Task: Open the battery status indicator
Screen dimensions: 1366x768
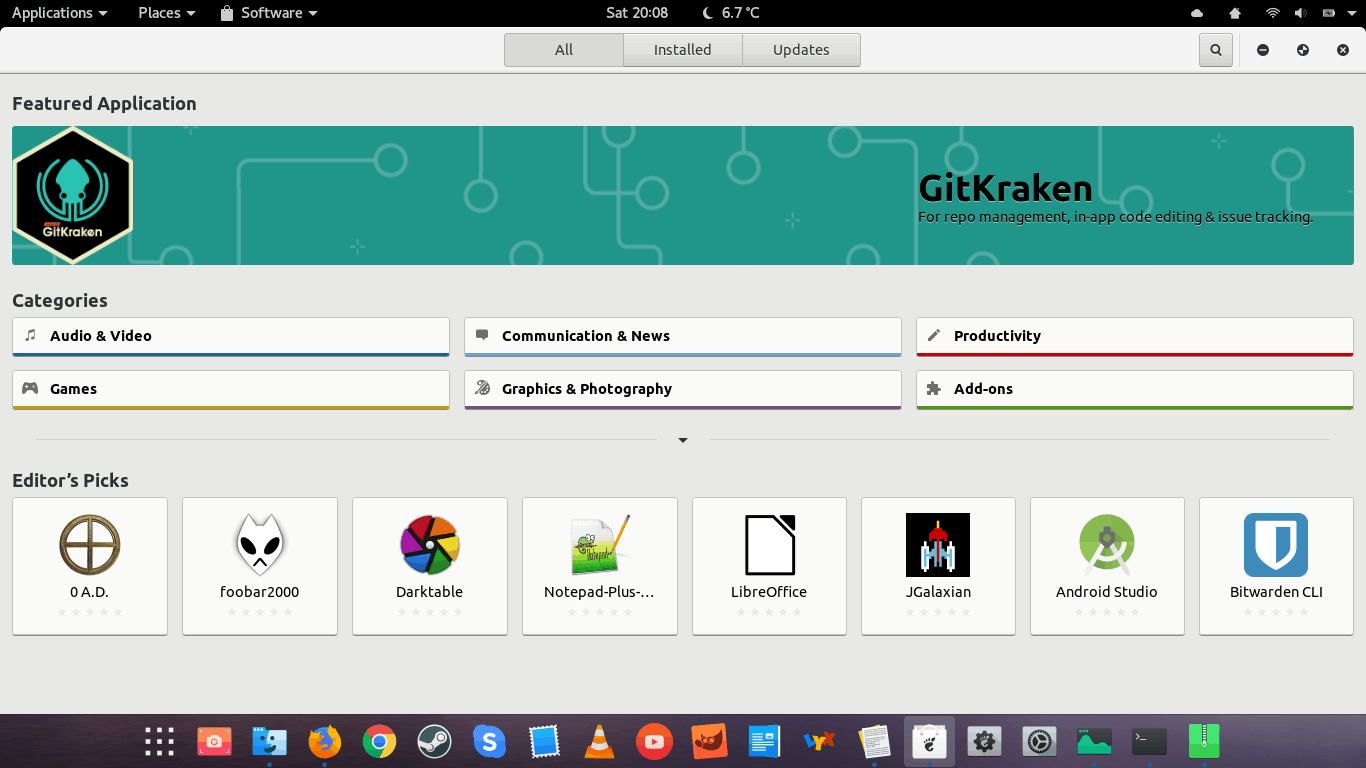Action: coord(1329,13)
